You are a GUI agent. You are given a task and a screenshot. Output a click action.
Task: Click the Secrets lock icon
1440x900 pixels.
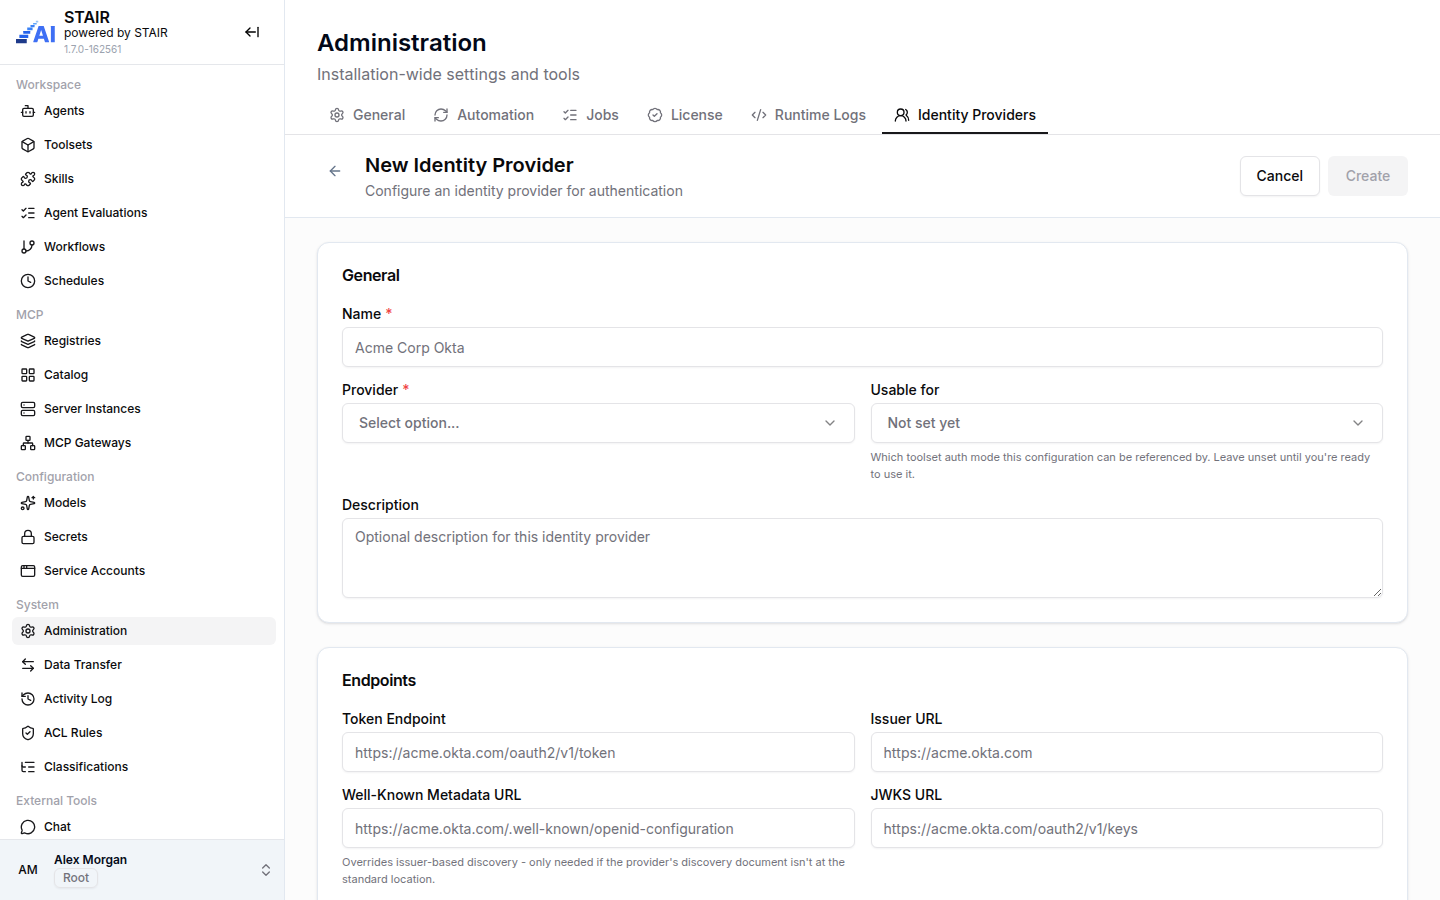pyautogui.click(x=28, y=537)
